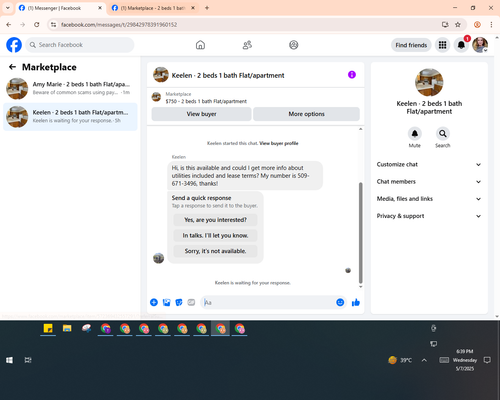Open Task View on the taskbar

28,360
